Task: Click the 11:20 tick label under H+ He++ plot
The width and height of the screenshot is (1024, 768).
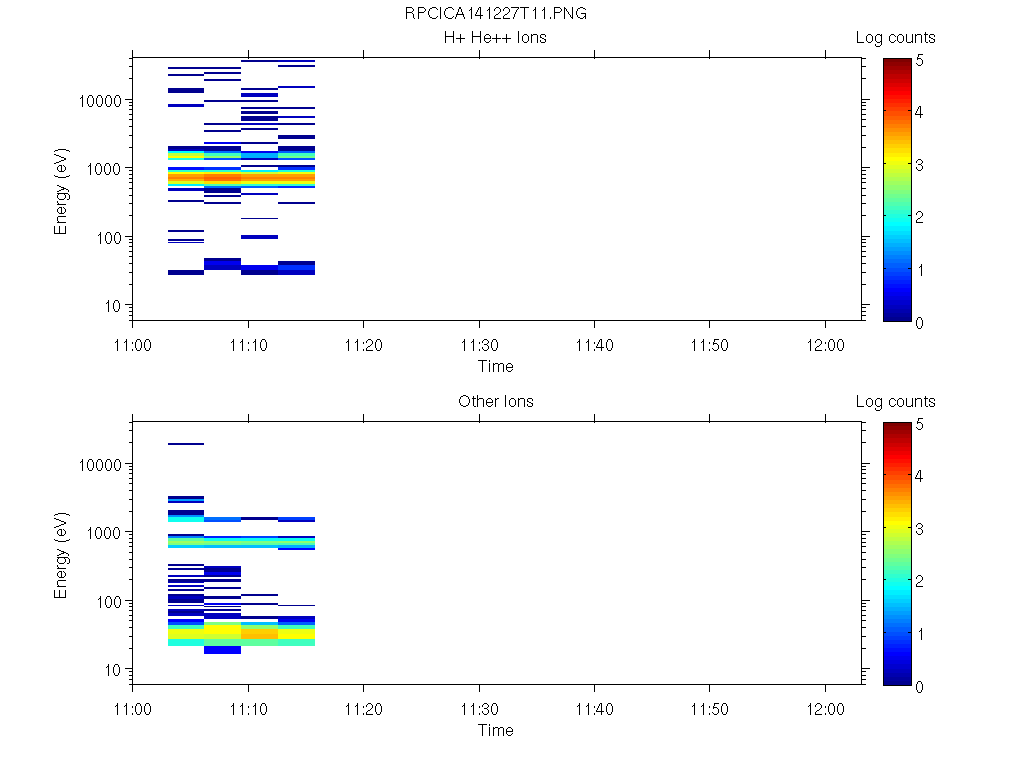Action: point(364,345)
